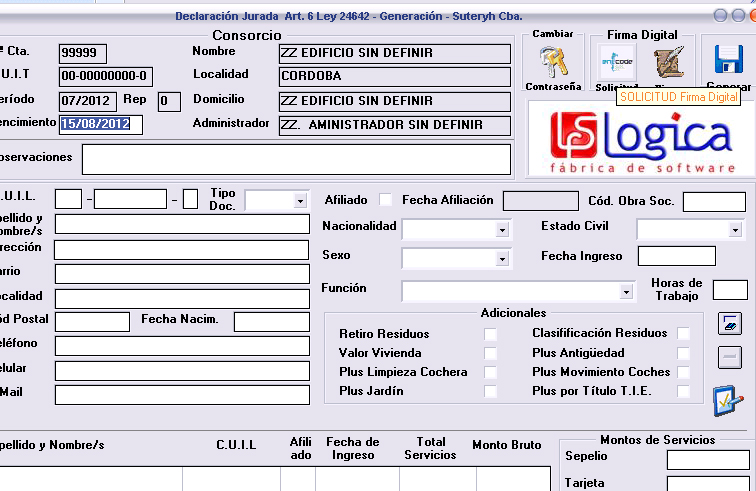Focus the Fecha Ingreso field
Viewport: 756px width, 491px height.
676,256
